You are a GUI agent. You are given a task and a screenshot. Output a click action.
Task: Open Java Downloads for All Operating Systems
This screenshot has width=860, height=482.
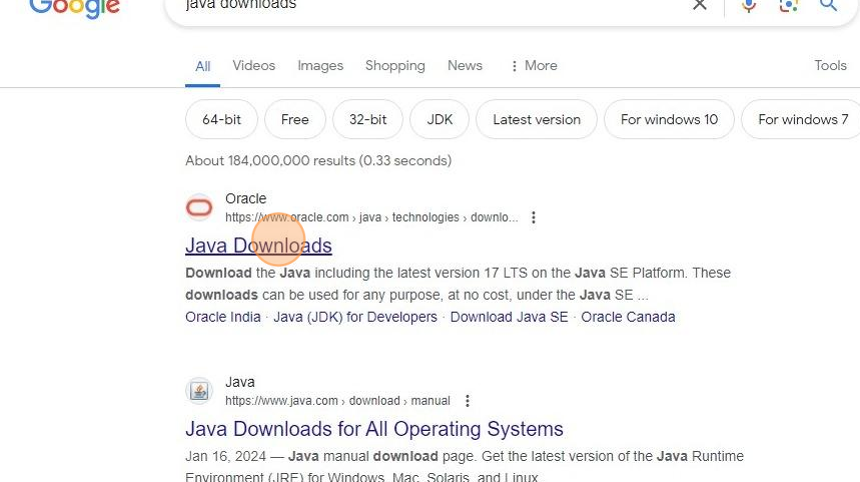coord(374,429)
